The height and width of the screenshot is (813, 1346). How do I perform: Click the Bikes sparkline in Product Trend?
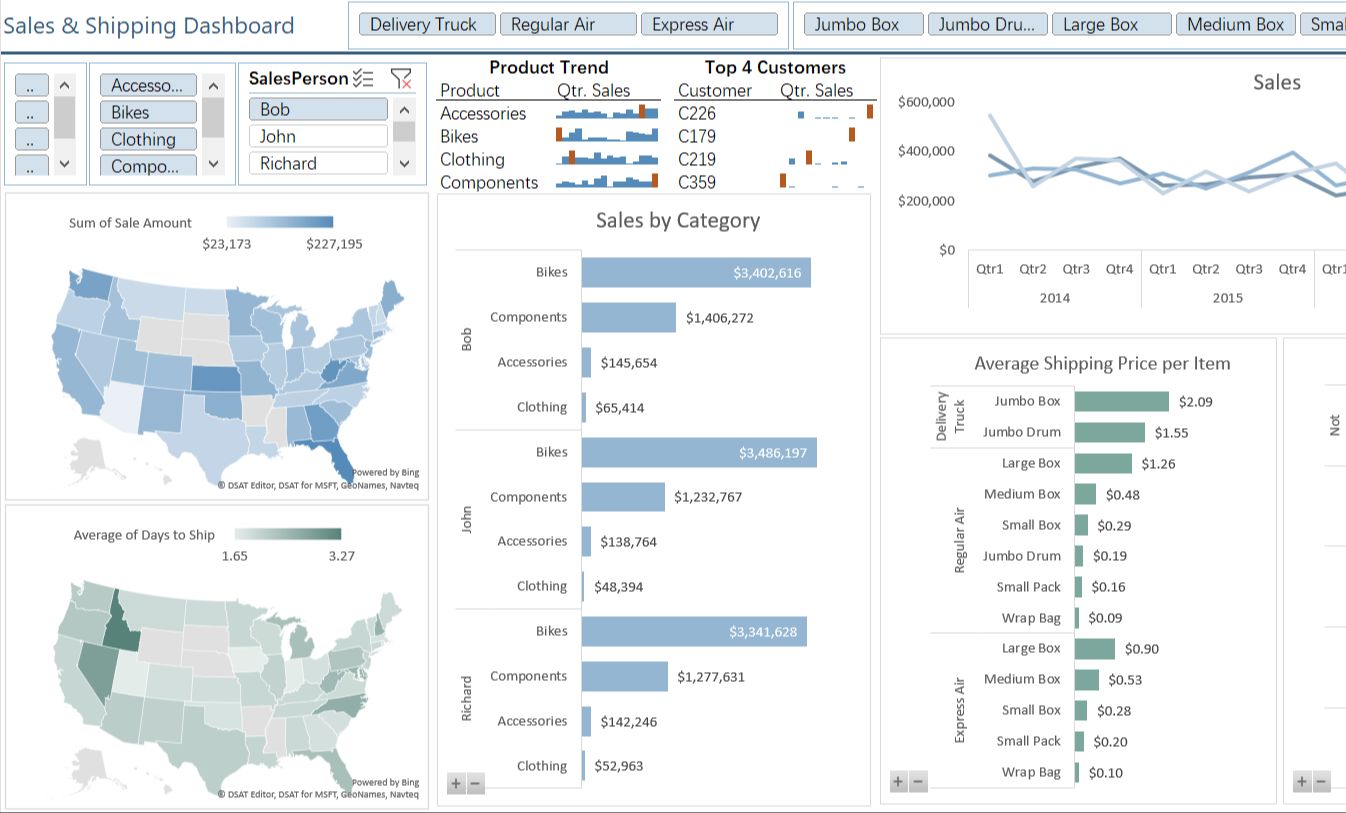607,135
